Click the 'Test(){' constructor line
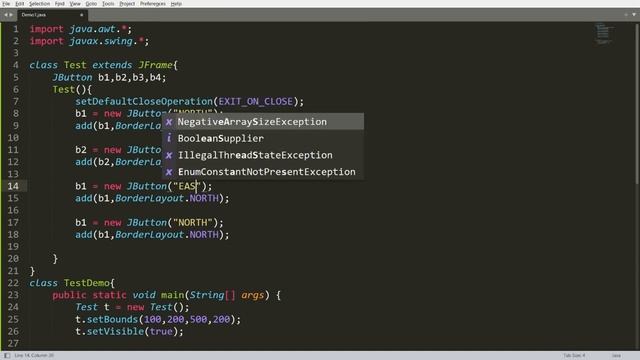 pos(72,89)
